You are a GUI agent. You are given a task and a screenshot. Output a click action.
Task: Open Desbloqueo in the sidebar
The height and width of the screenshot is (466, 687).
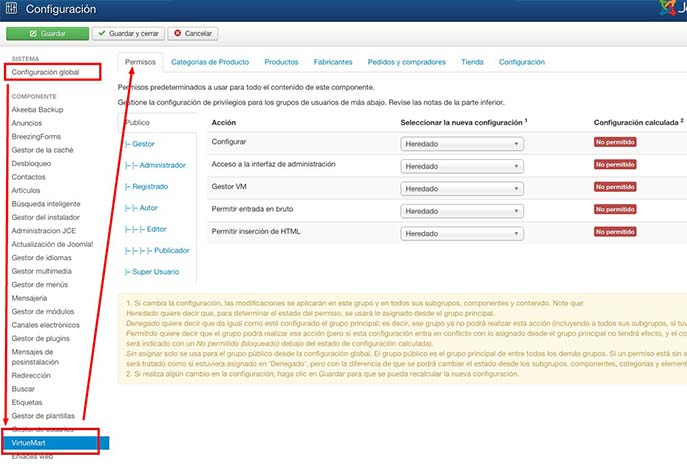(31, 163)
